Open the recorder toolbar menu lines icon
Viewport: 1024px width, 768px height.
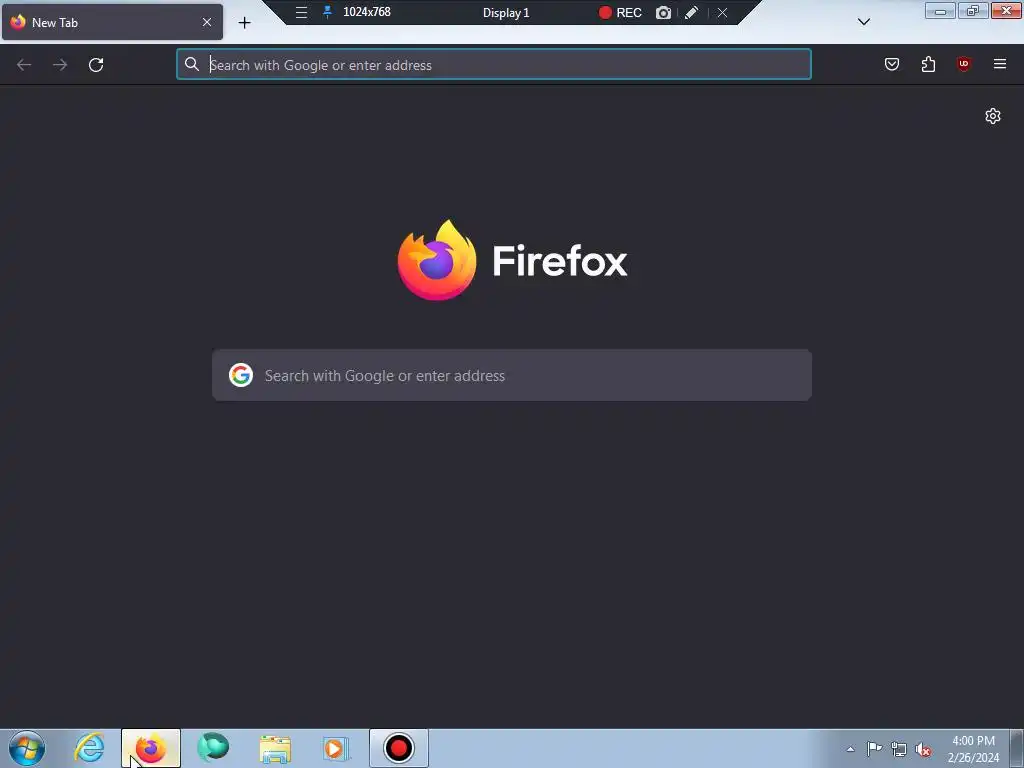(301, 12)
